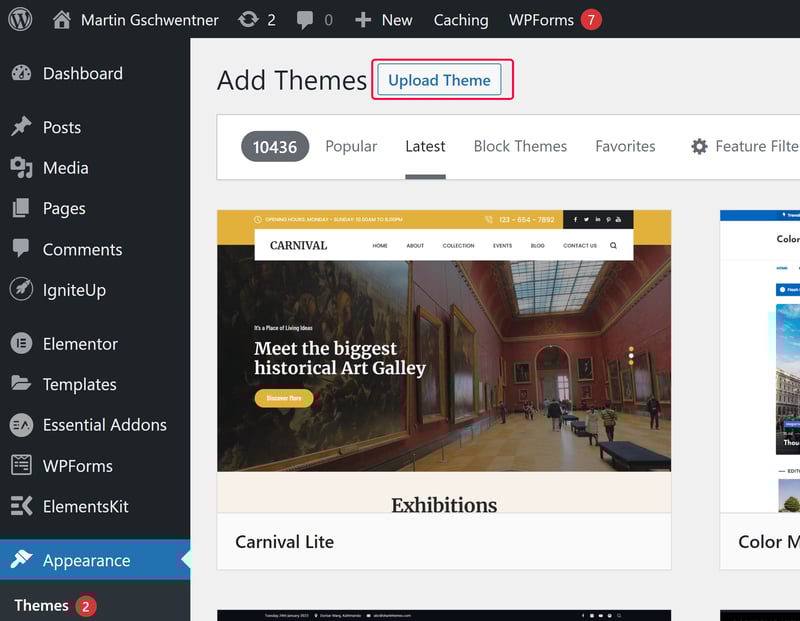The height and width of the screenshot is (621, 800).
Task: Click the IgniteUp rocket icon
Action: pos(21,289)
